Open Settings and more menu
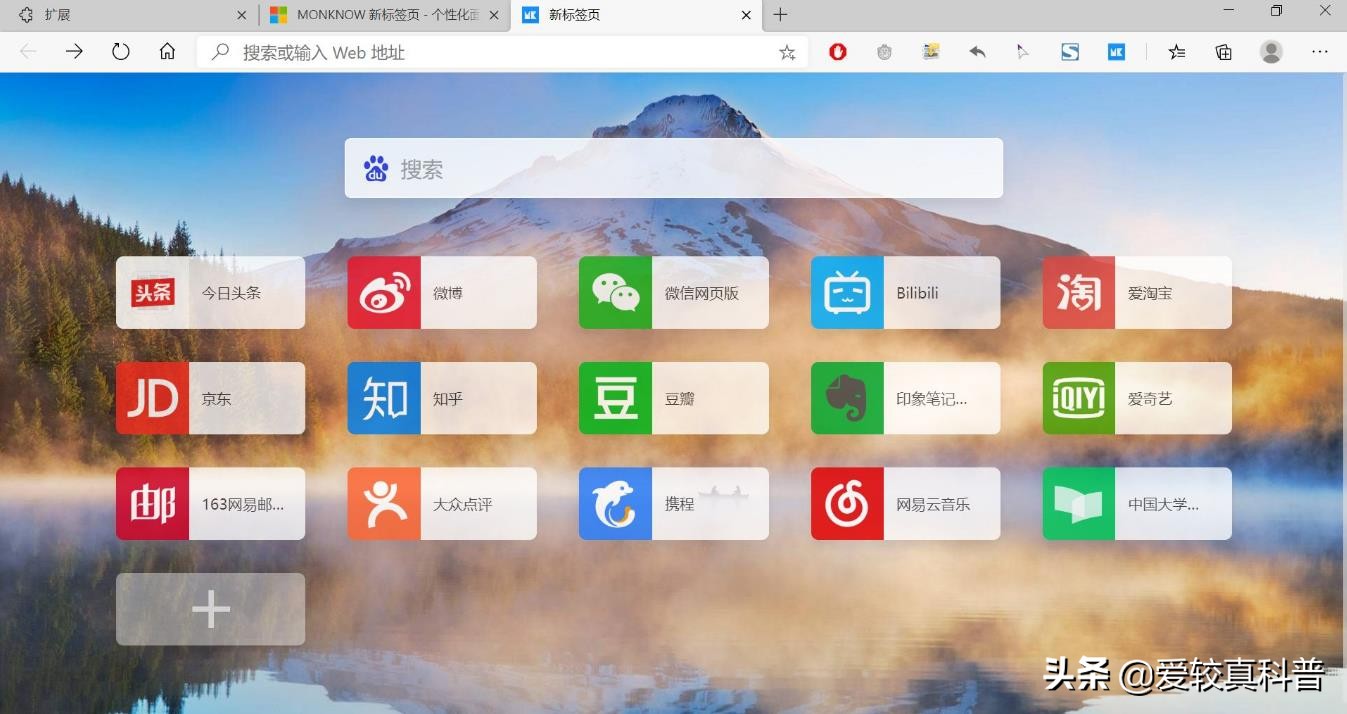Viewport: 1347px width, 714px height. [1320, 51]
